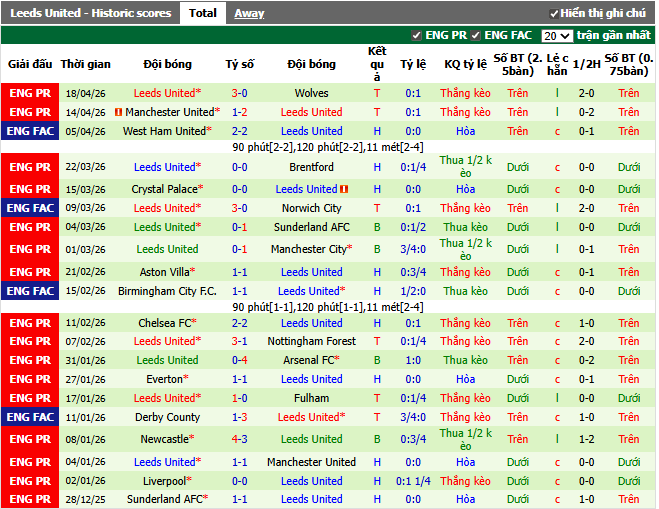659x509 pixels.
Task: Uncheck the ENG PR league filter checkbox
Action: tap(417, 35)
